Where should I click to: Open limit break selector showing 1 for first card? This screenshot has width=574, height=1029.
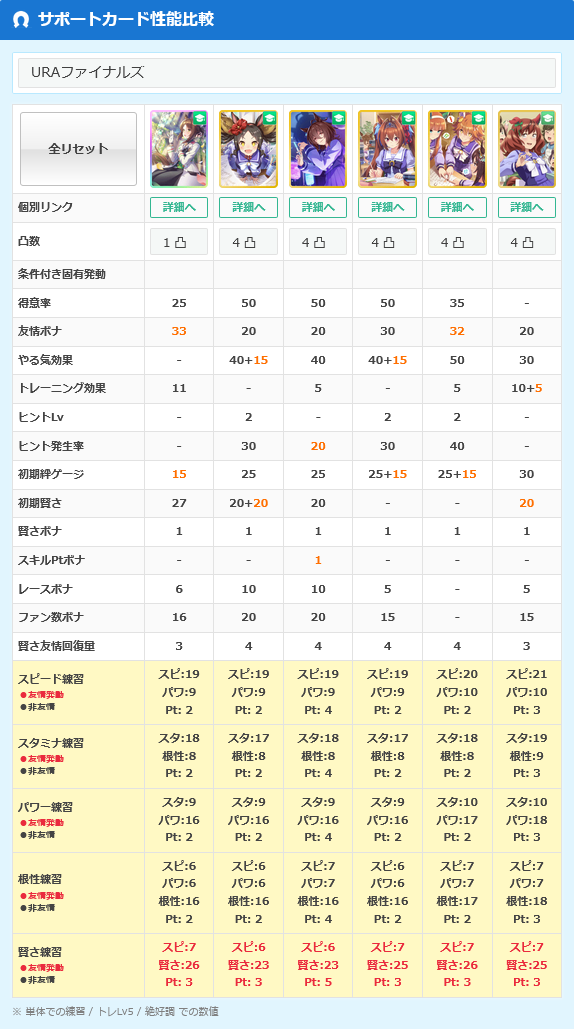coord(179,242)
